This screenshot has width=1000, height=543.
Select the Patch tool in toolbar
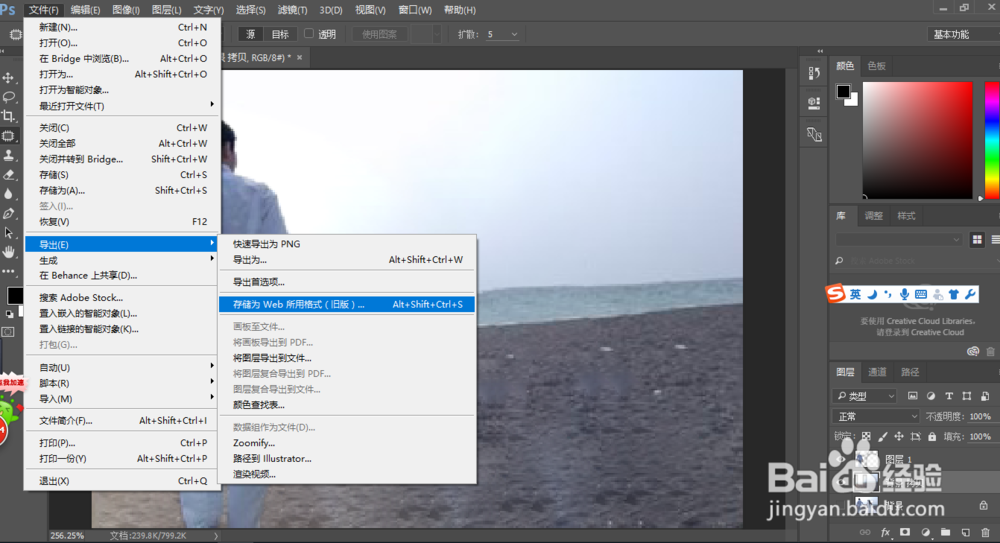[8, 136]
